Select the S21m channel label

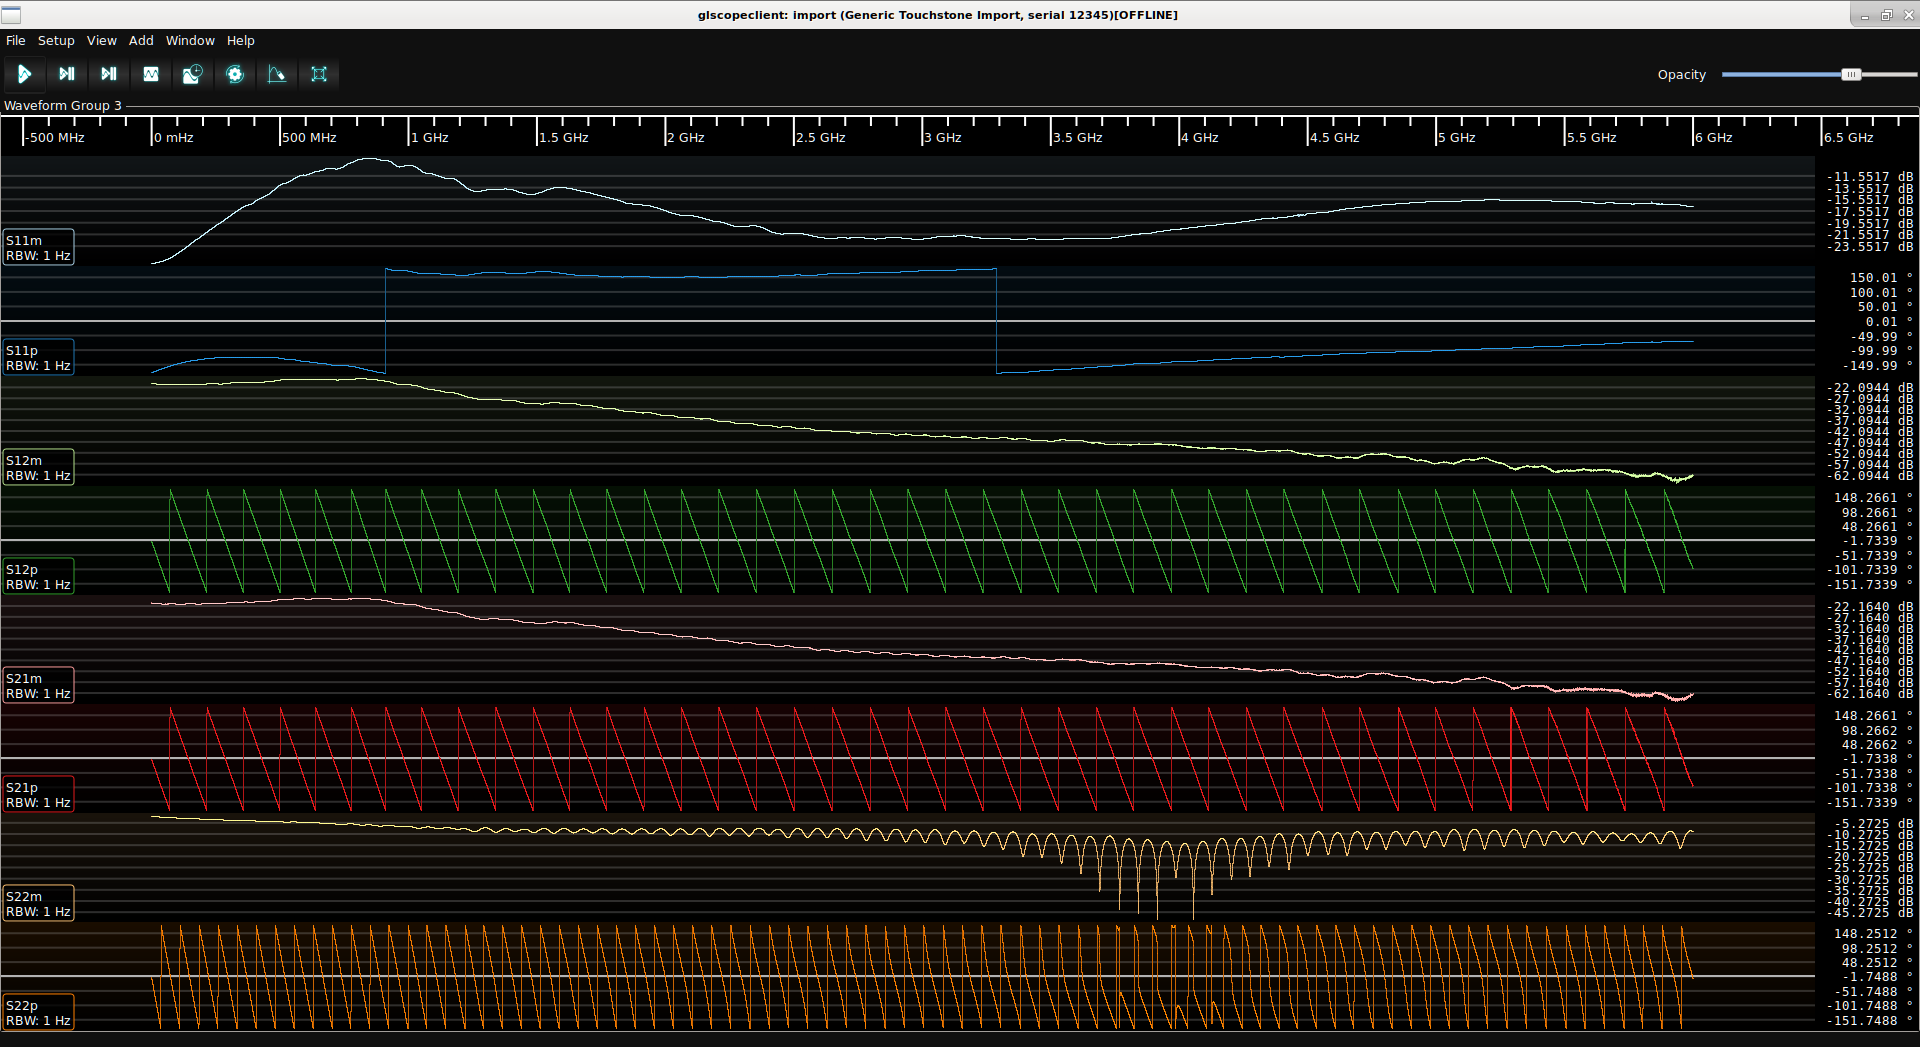(38, 685)
